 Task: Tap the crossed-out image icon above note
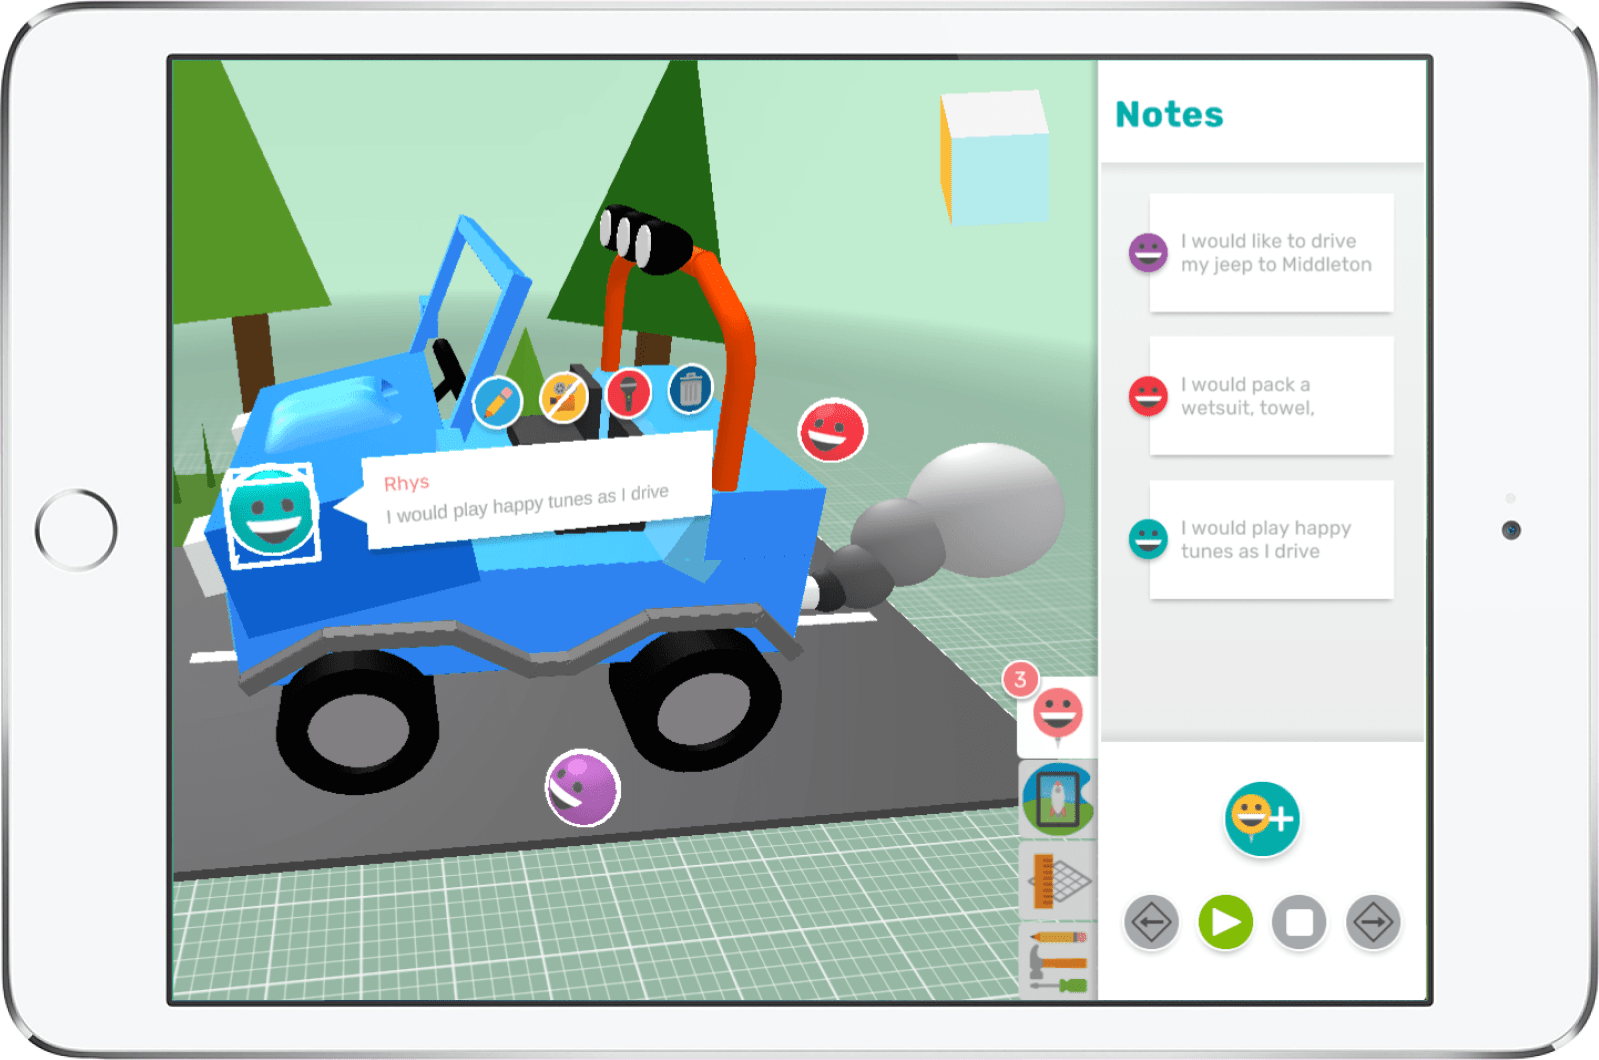(x=564, y=397)
